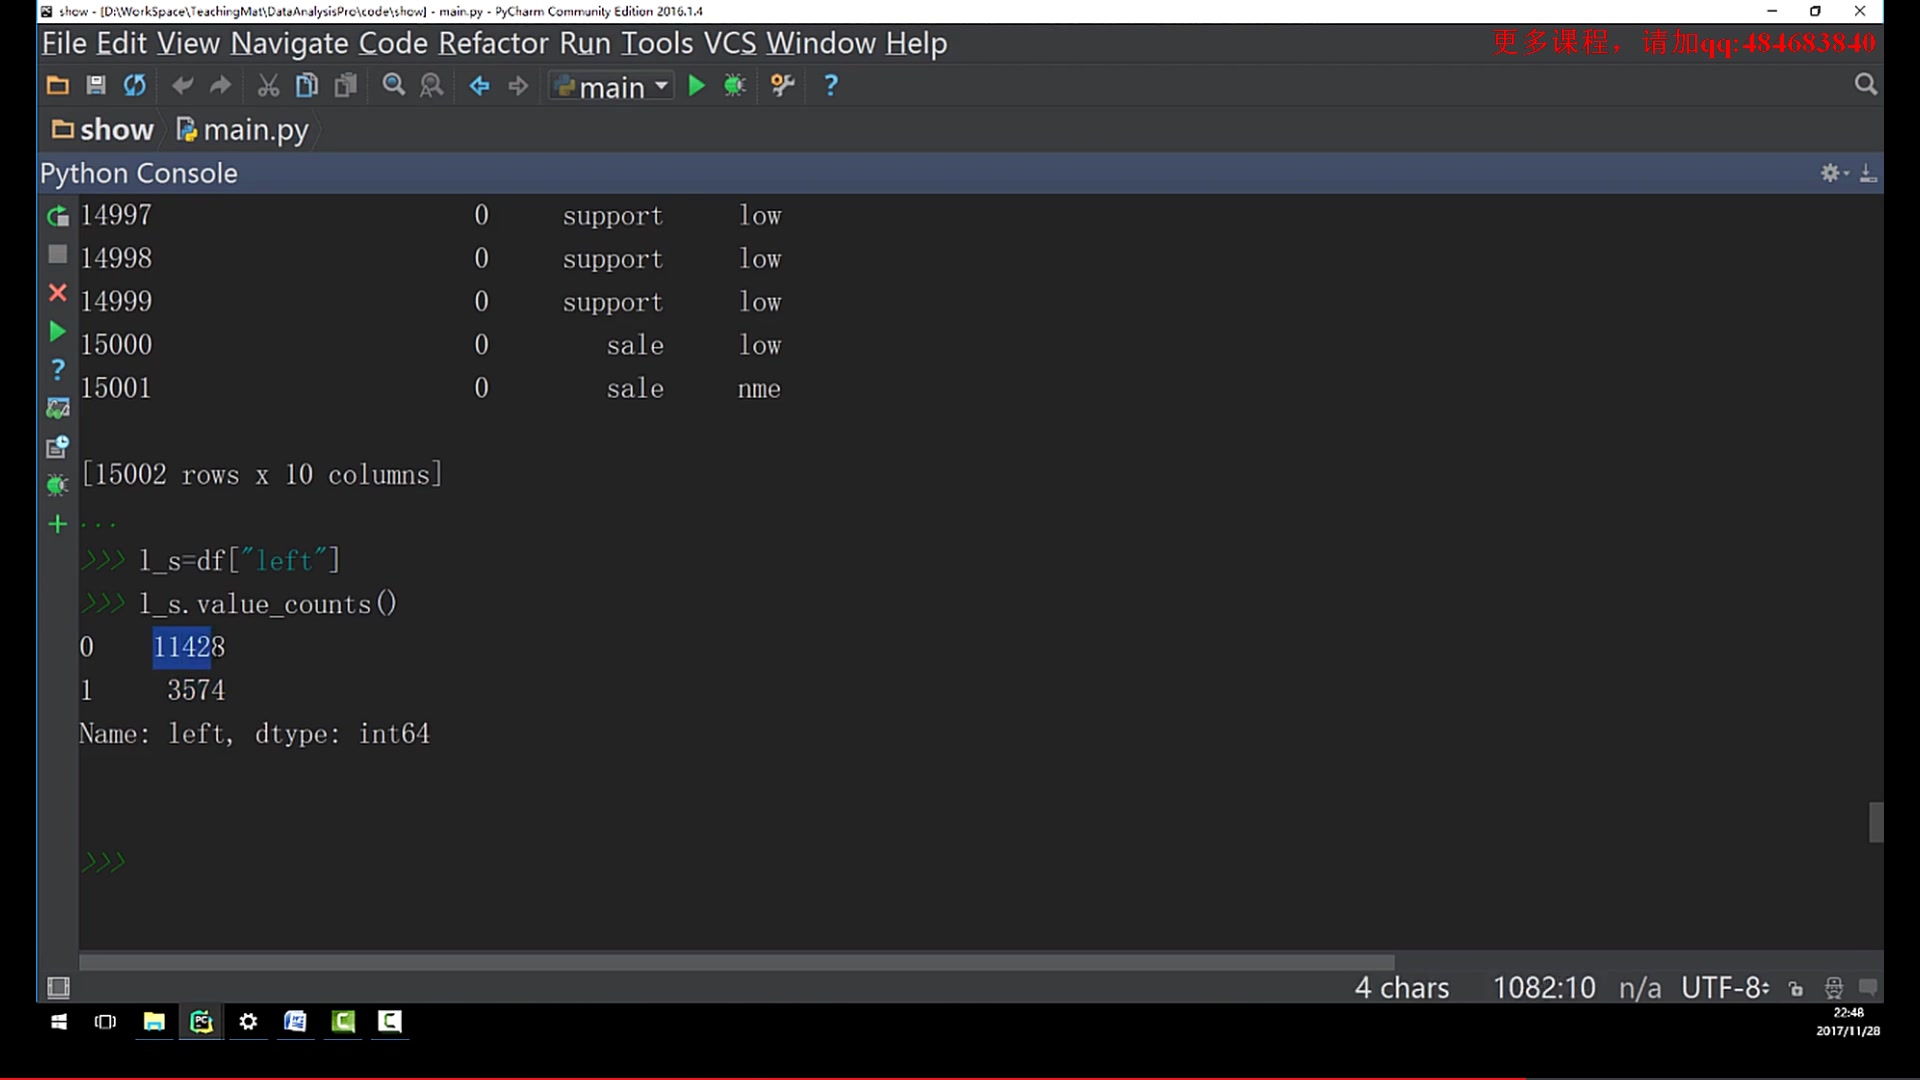Click main.py breadcrumb
Screen dimensions: 1920x1080
243,130
